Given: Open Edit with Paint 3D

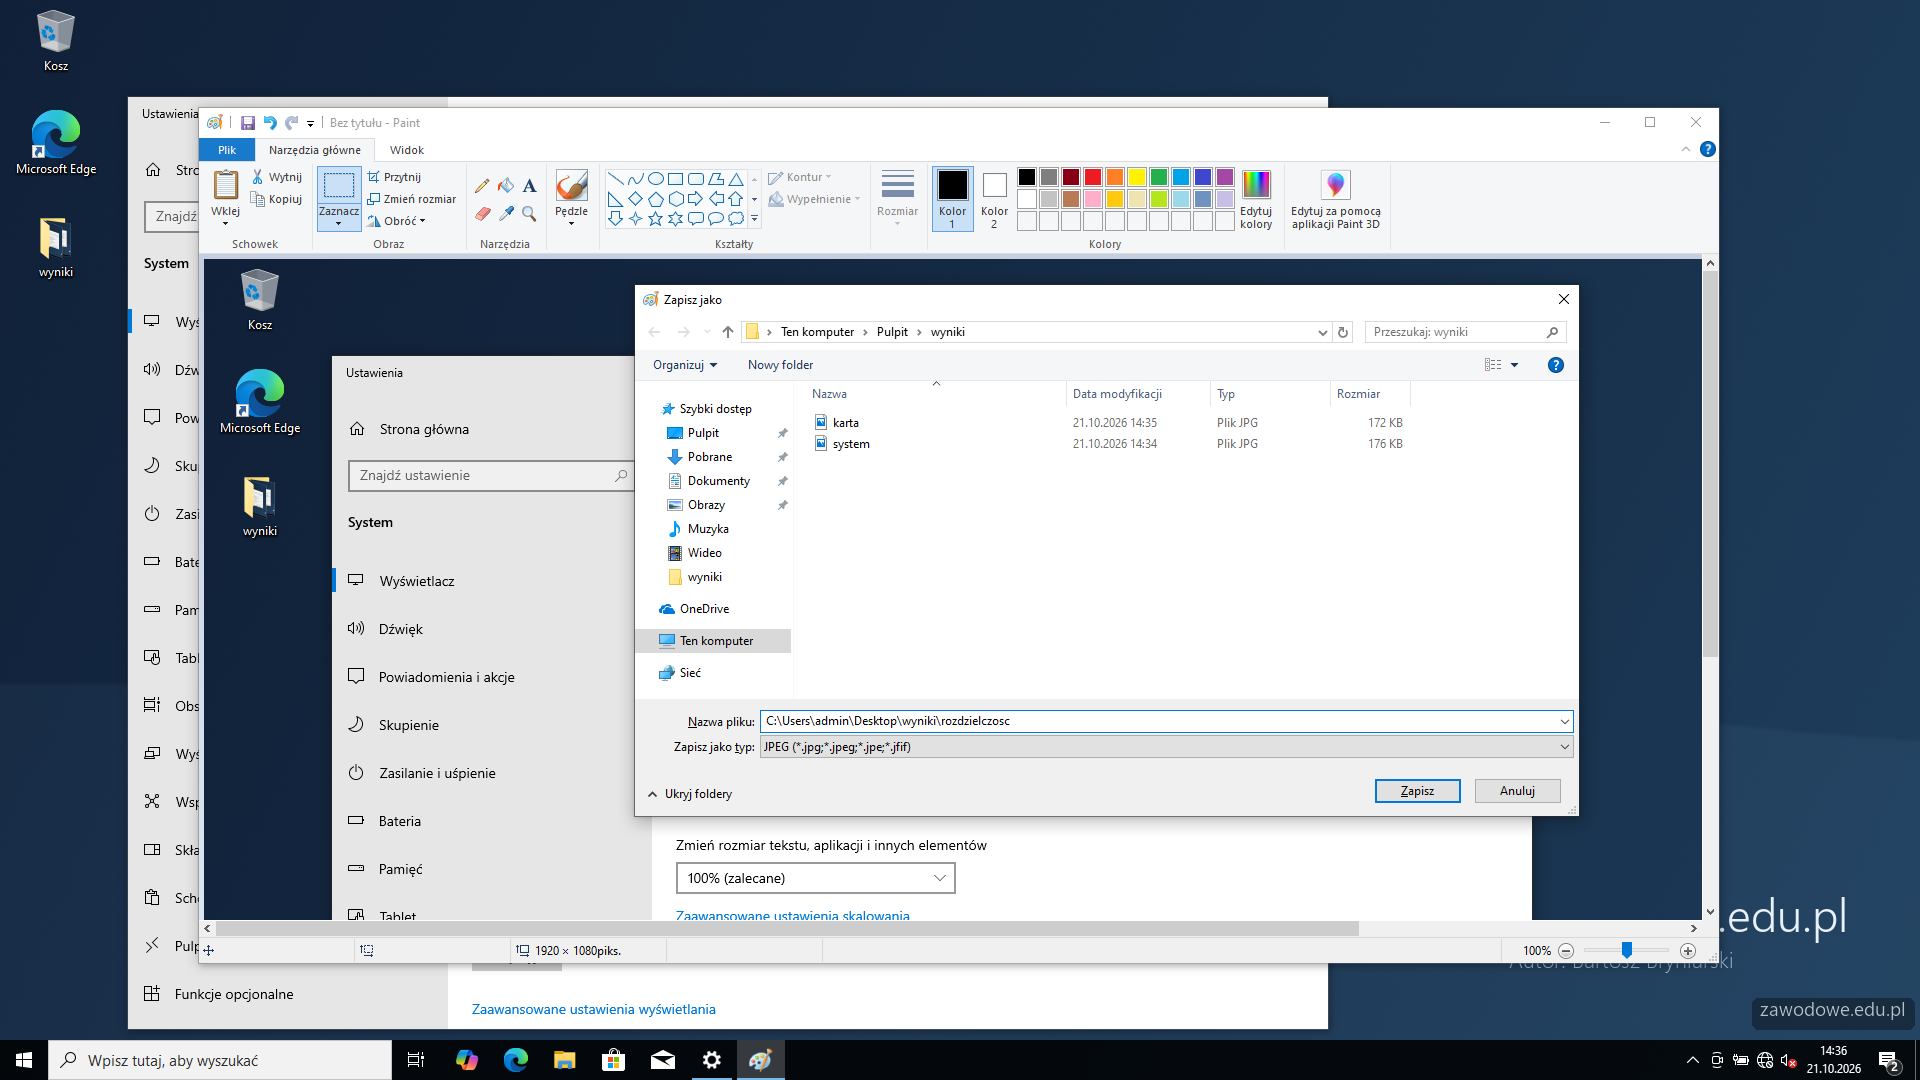Looking at the screenshot, I should coord(1336,199).
